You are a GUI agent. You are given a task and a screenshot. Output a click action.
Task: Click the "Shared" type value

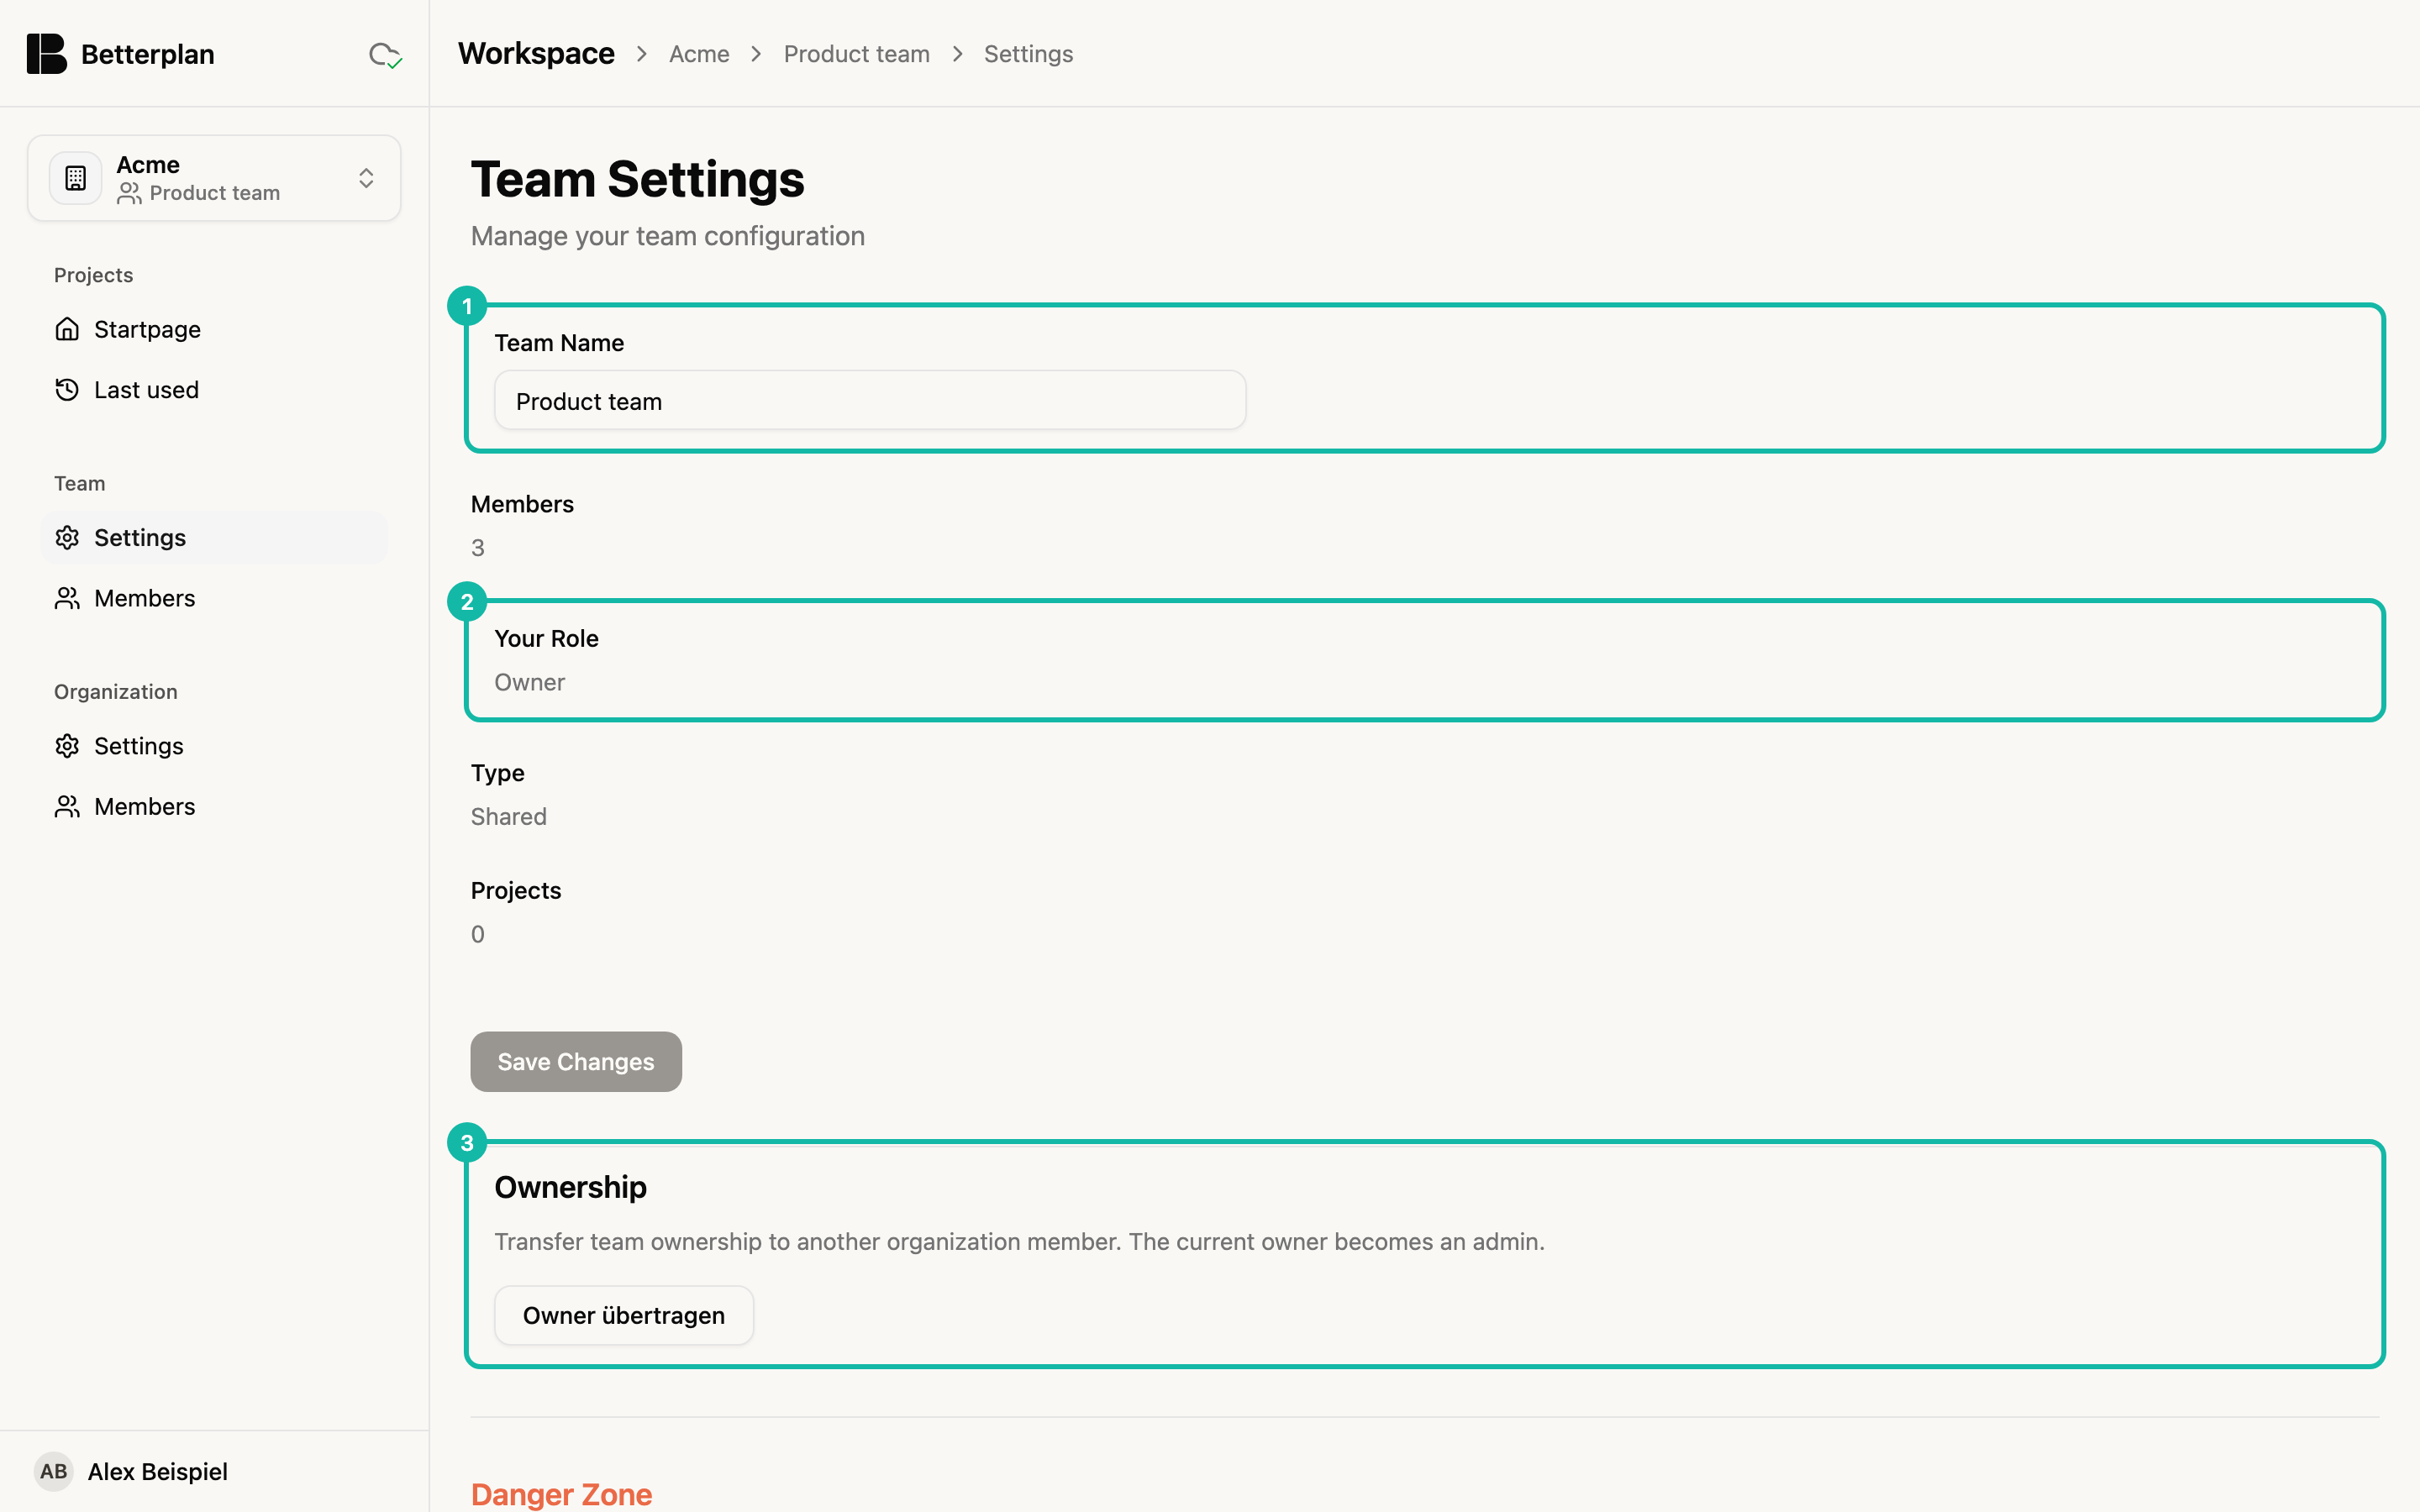click(509, 816)
